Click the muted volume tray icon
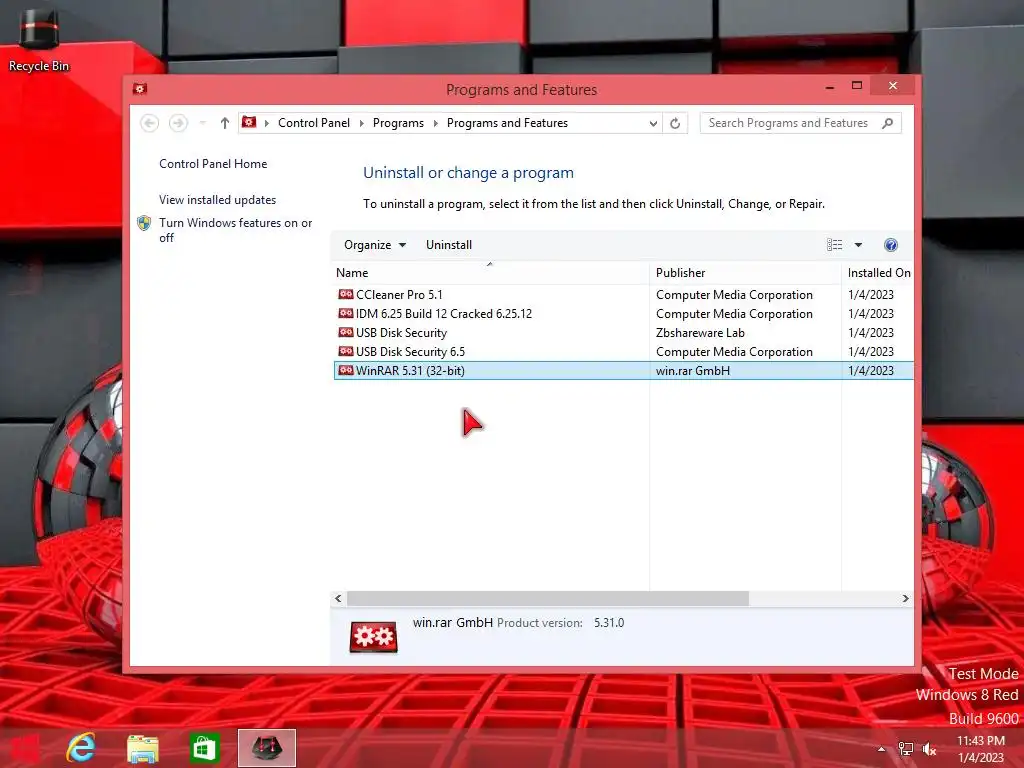 point(929,749)
